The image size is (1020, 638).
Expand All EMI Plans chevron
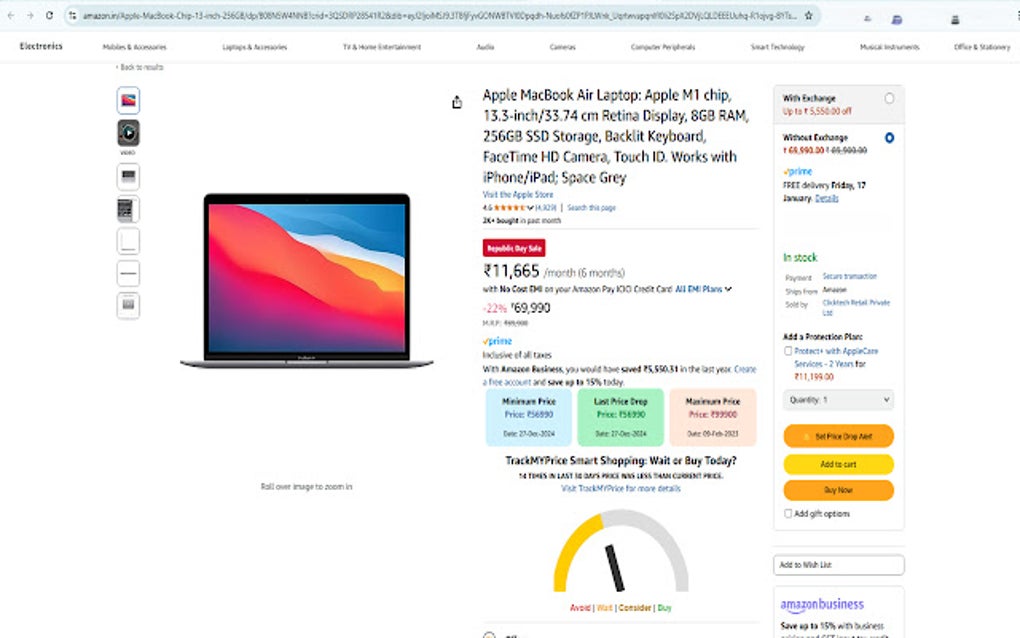click(729, 289)
